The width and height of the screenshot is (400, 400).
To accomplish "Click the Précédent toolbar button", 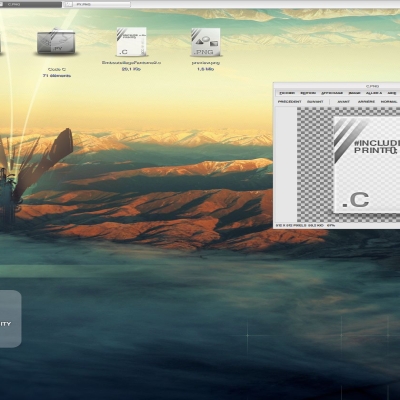I will pyautogui.click(x=289, y=102).
